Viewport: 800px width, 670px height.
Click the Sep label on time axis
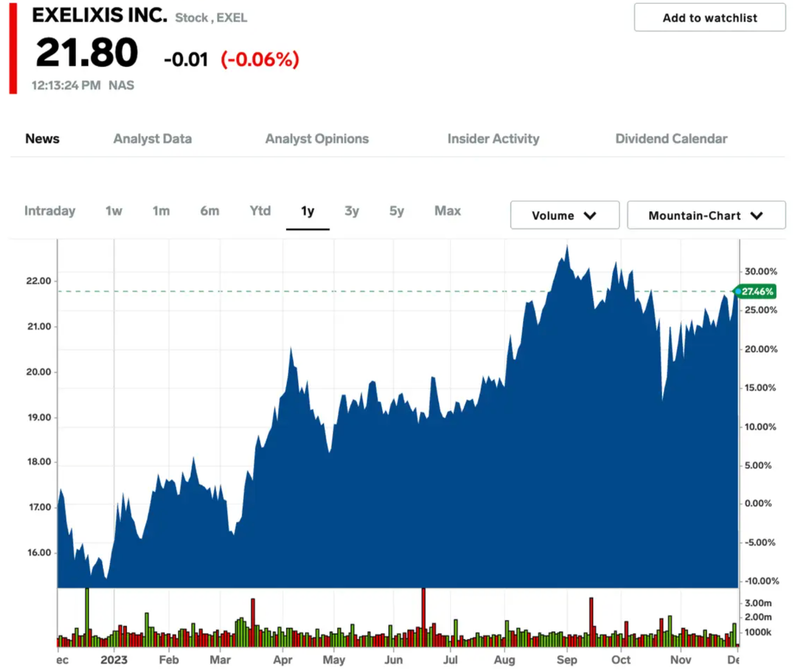[x=566, y=660]
